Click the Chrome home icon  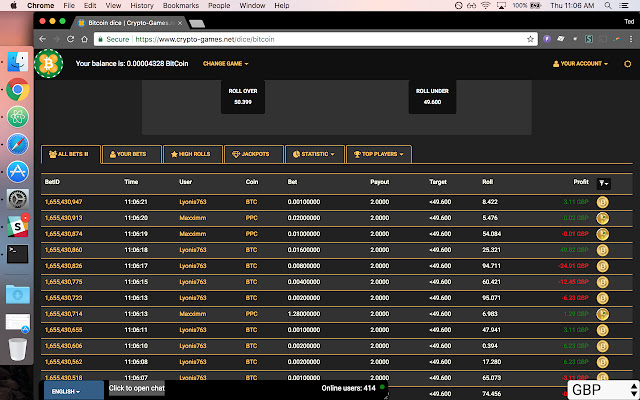point(84,39)
